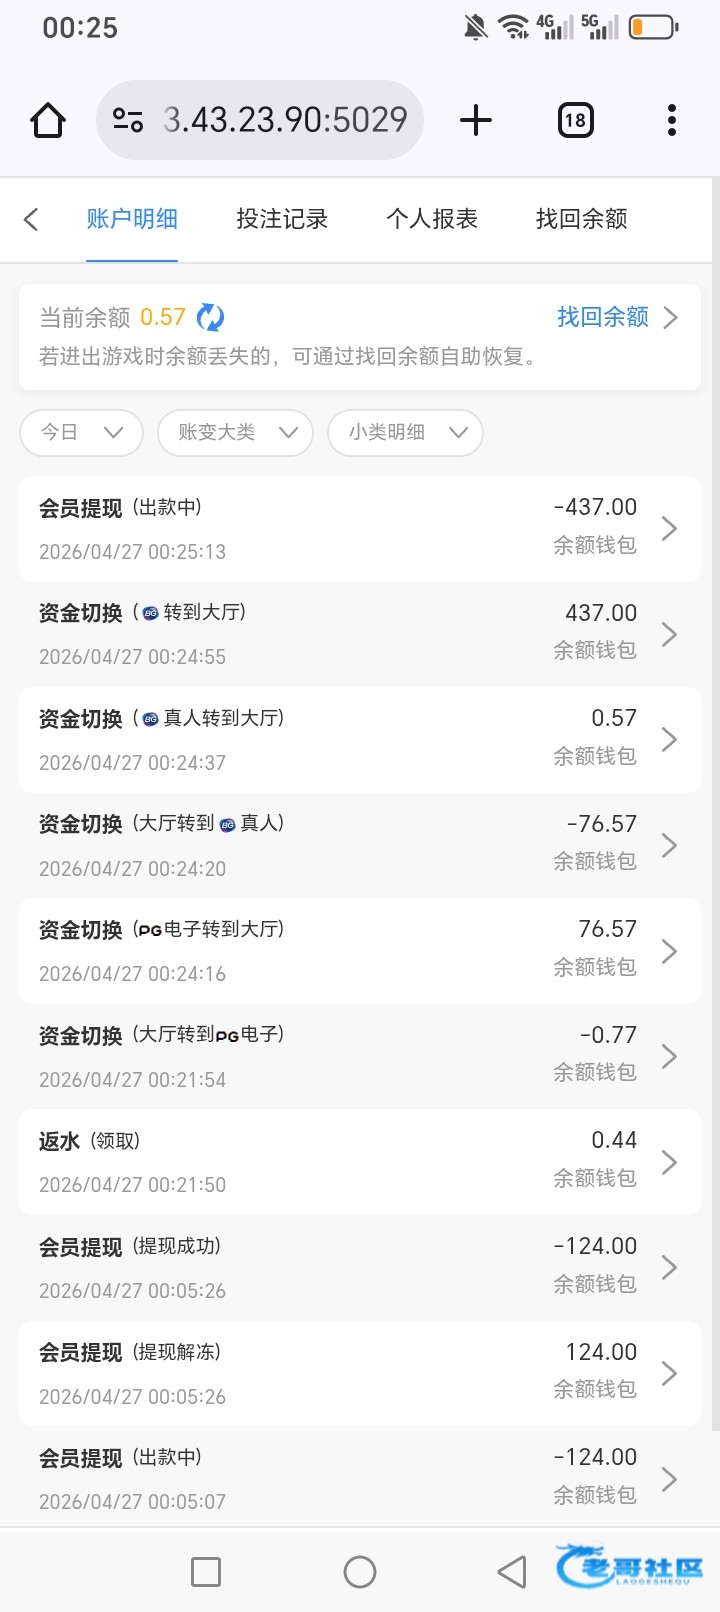The width and height of the screenshot is (720, 1612).
Task: Go back using the left chevron
Action: click(x=31, y=219)
